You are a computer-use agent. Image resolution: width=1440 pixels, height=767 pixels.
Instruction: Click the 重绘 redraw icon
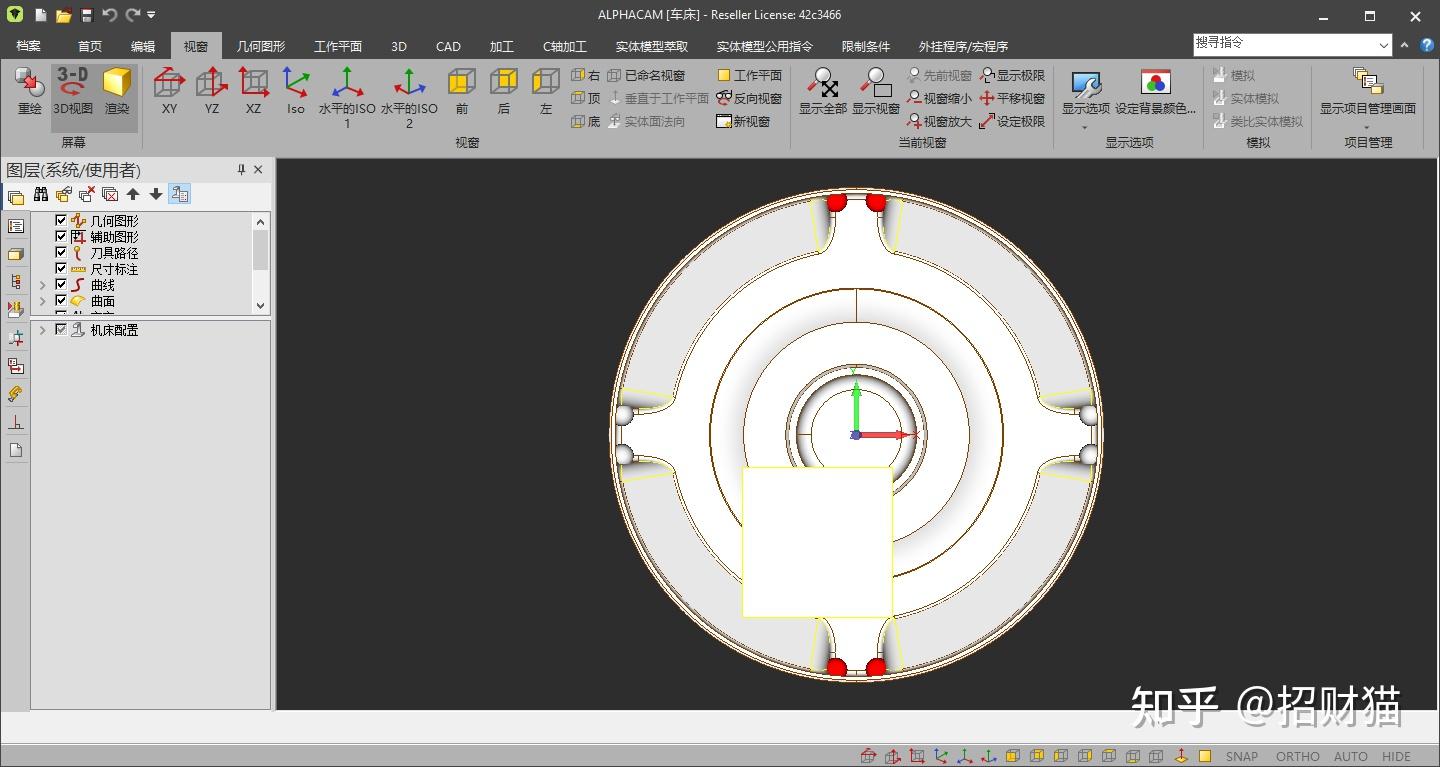pyautogui.click(x=30, y=84)
